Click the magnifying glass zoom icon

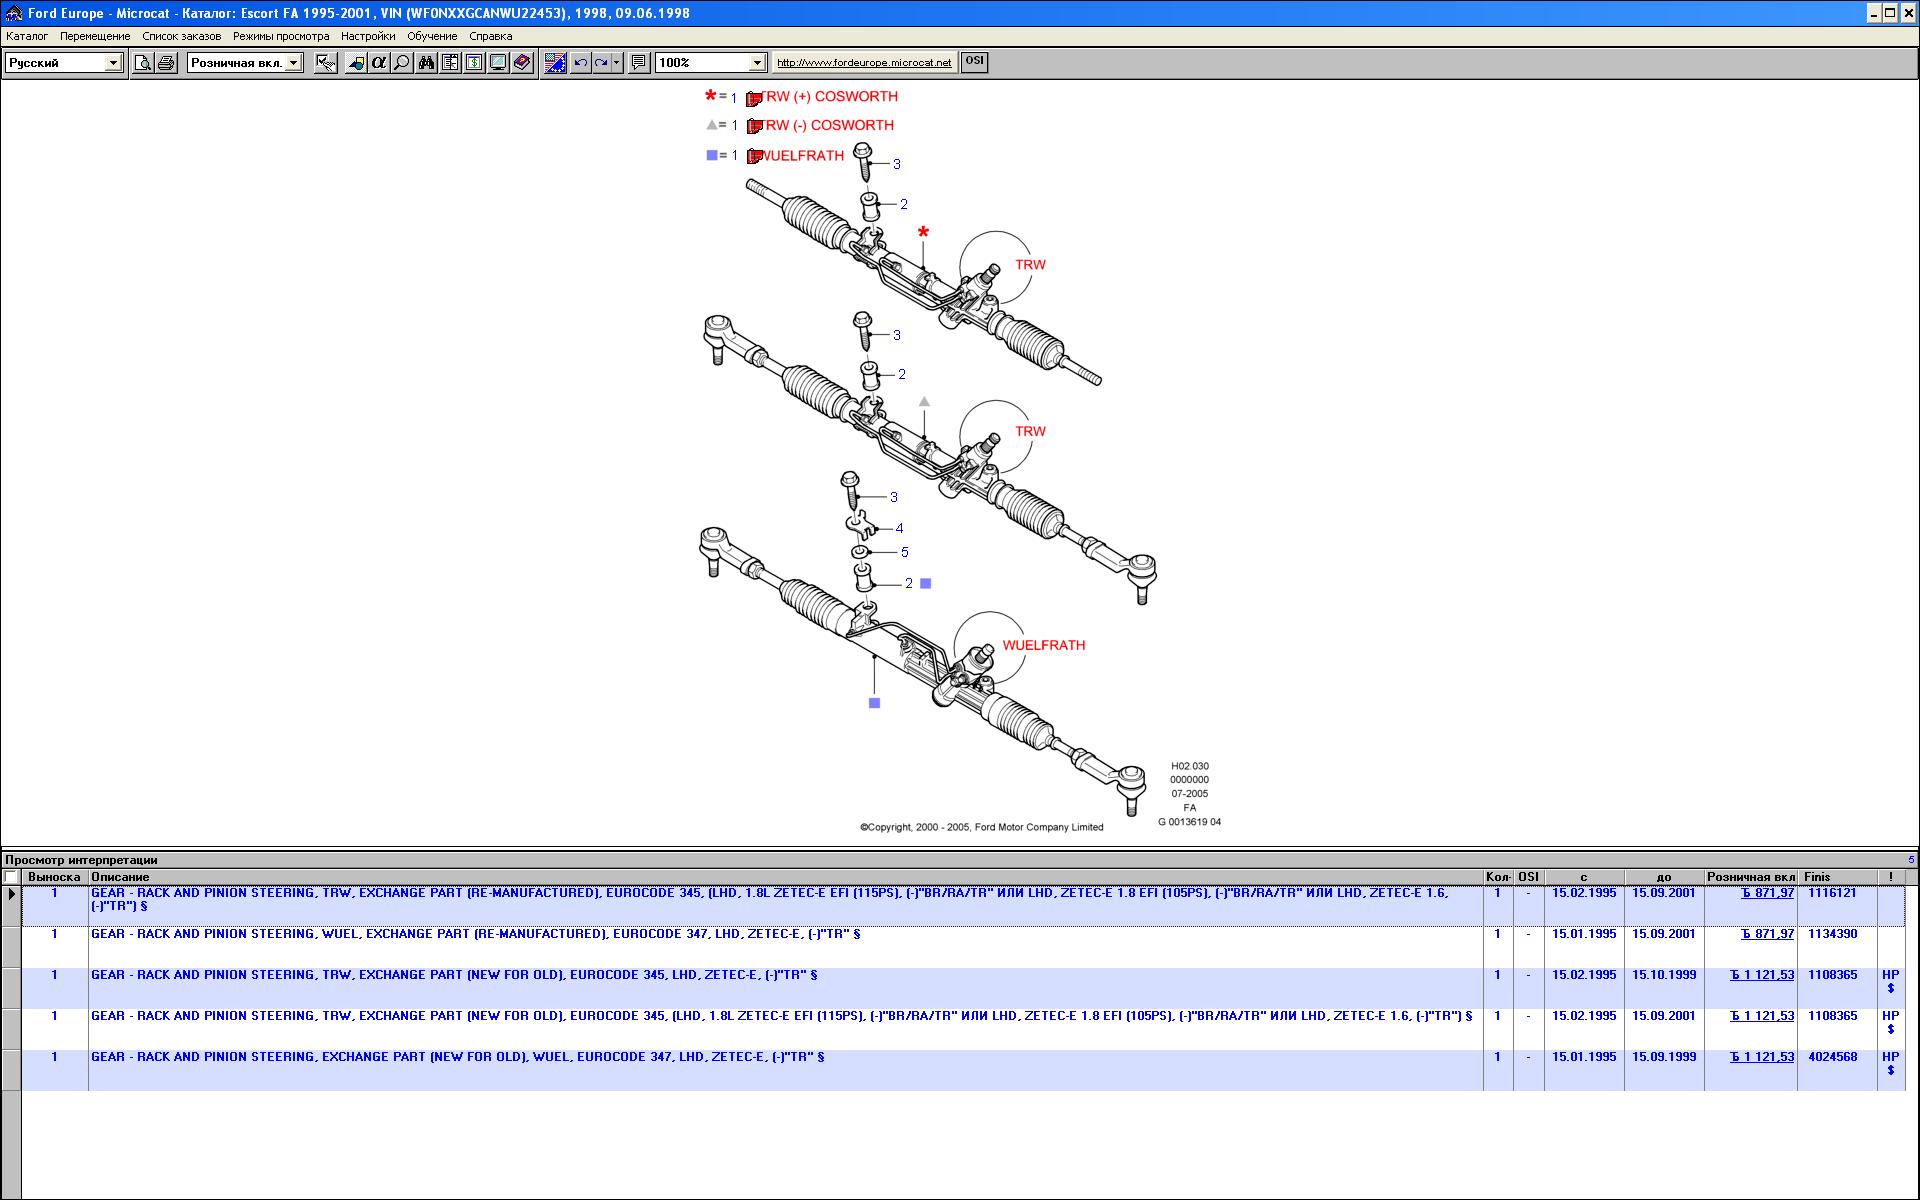[x=402, y=63]
